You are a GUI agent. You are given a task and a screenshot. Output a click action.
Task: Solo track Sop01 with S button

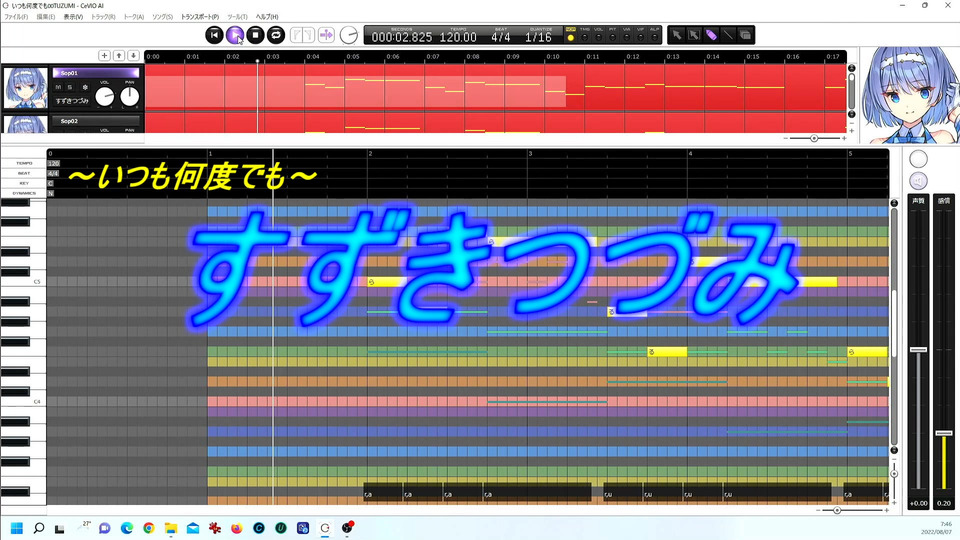tap(70, 88)
